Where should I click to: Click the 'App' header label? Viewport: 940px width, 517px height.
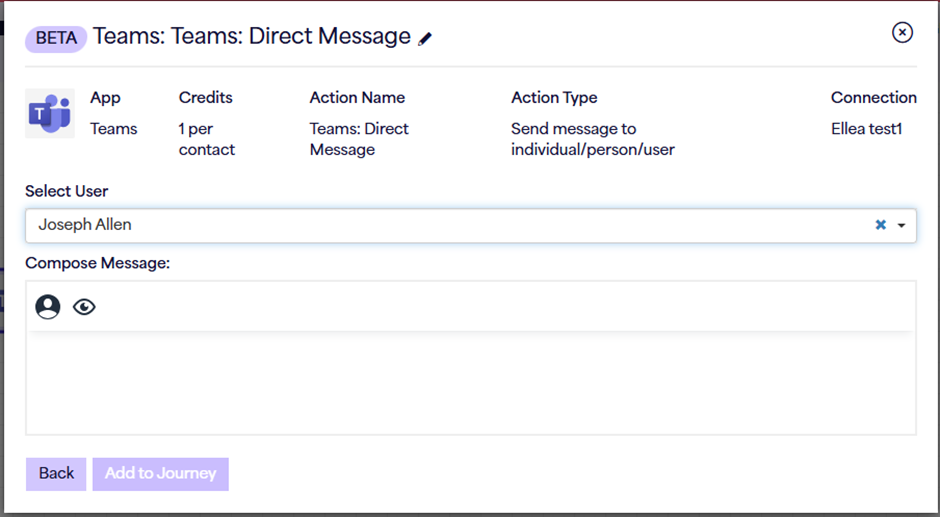[106, 98]
